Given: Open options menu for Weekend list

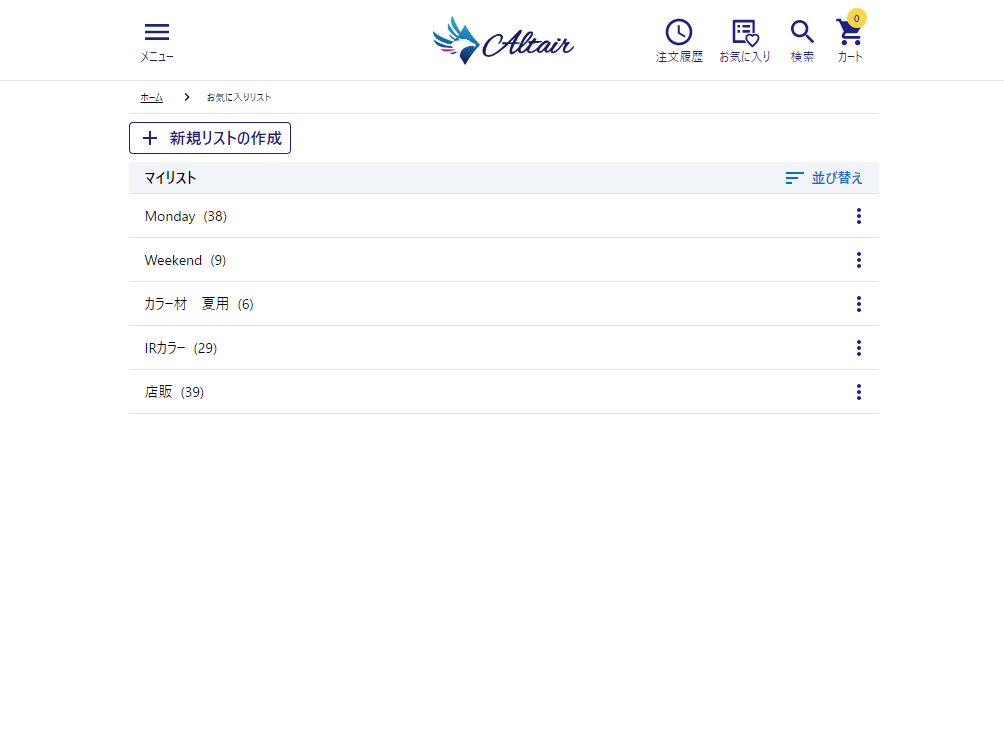Looking at the screenshot, I should 859,260.
